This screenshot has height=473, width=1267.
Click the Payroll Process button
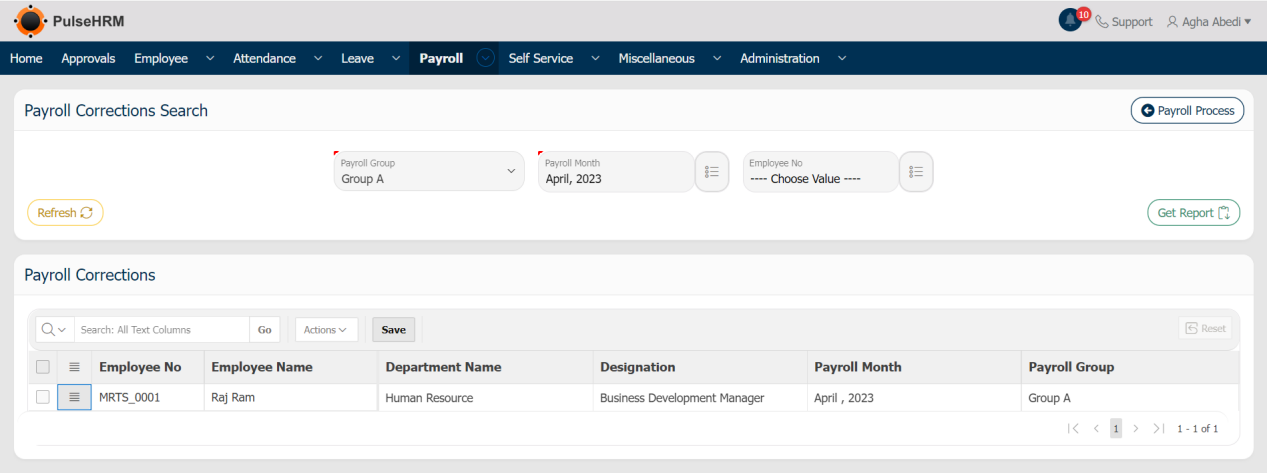point(1187,110)
